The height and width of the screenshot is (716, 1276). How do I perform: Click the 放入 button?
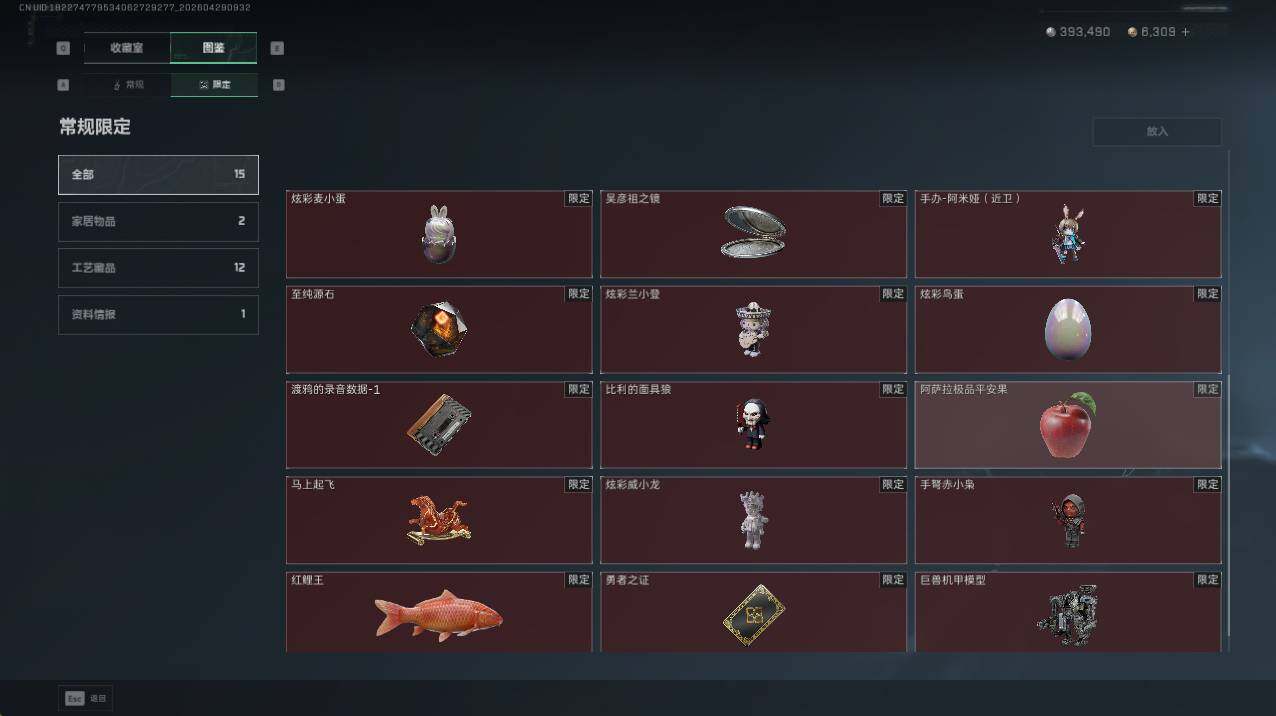coord(1157,131)
